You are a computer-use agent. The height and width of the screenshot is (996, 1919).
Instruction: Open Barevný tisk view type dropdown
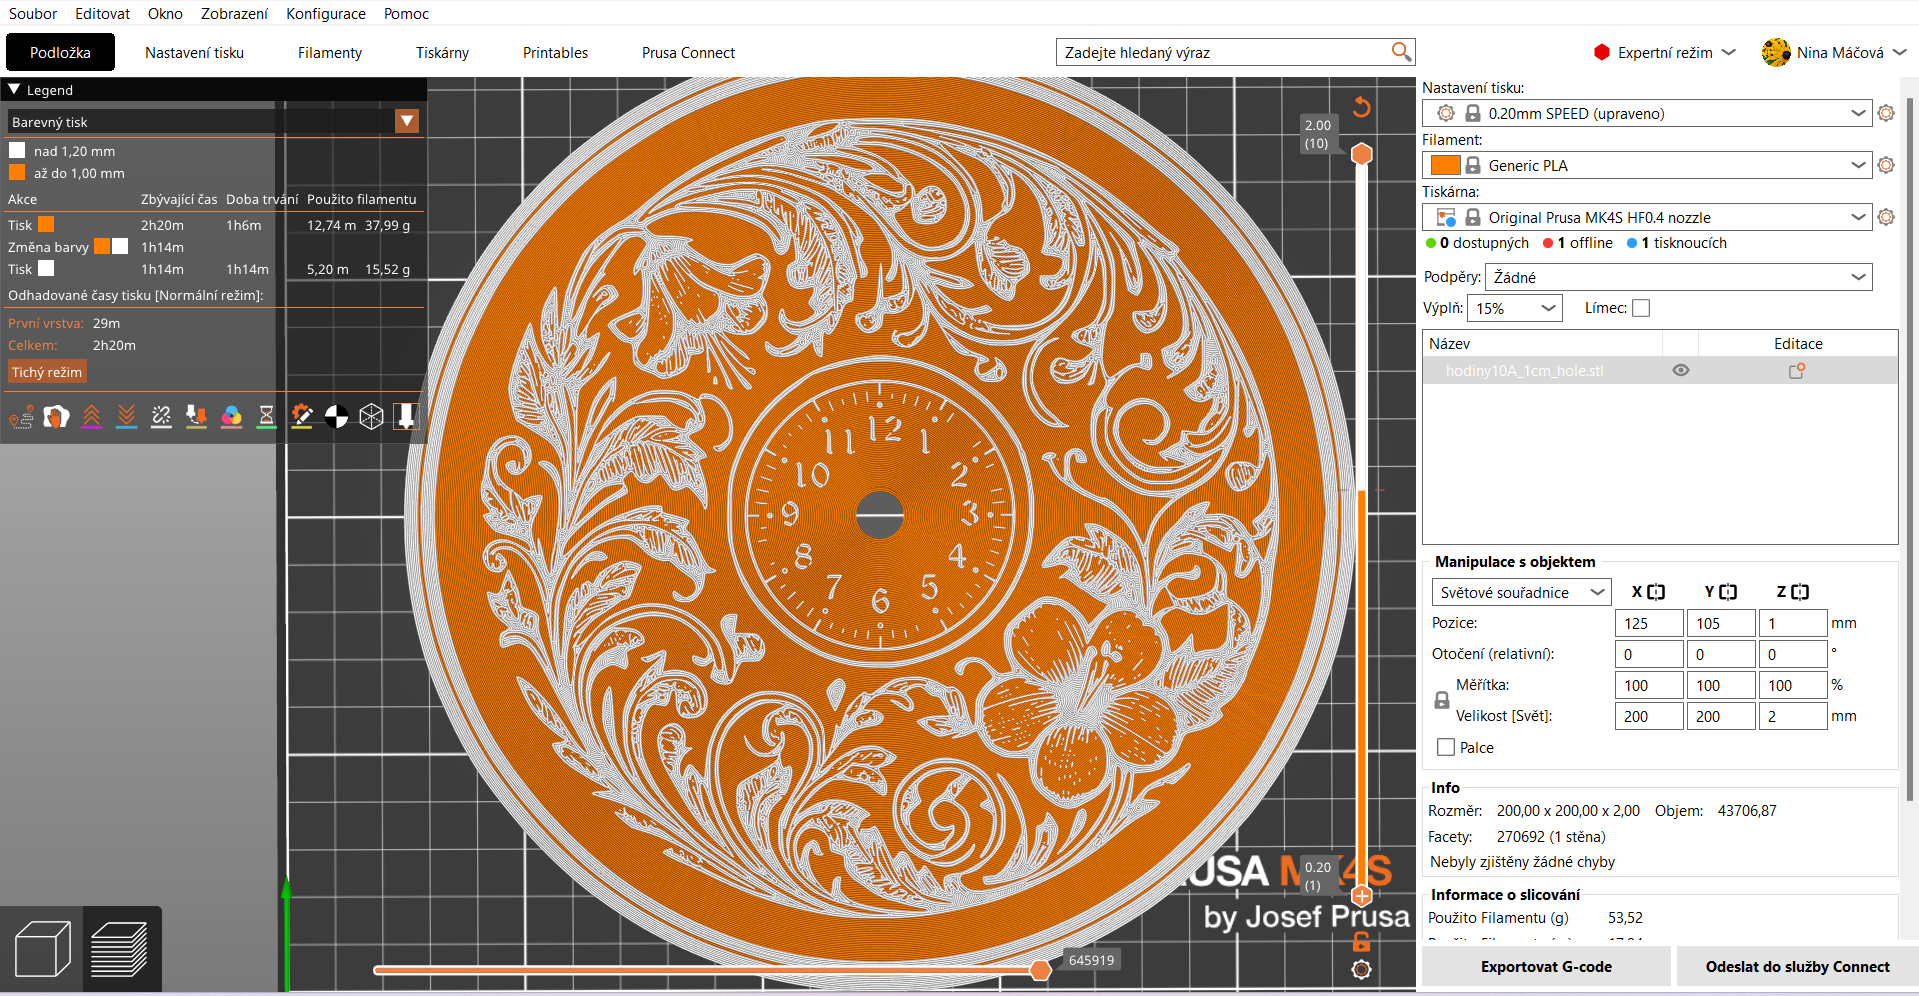407,122
